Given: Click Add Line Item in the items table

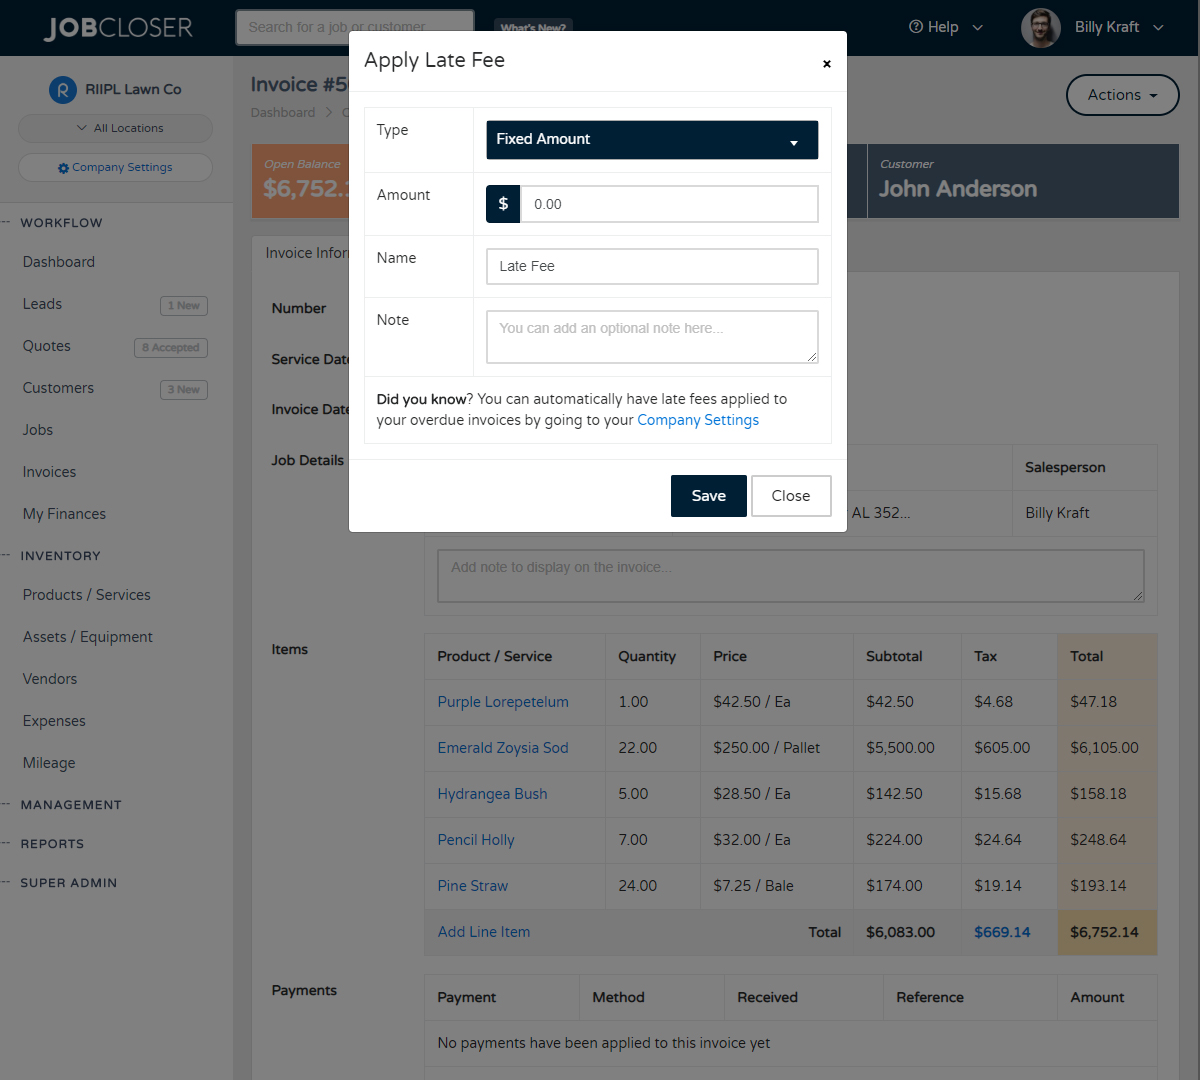Looking at the screenshot, I should coord(483,931).
